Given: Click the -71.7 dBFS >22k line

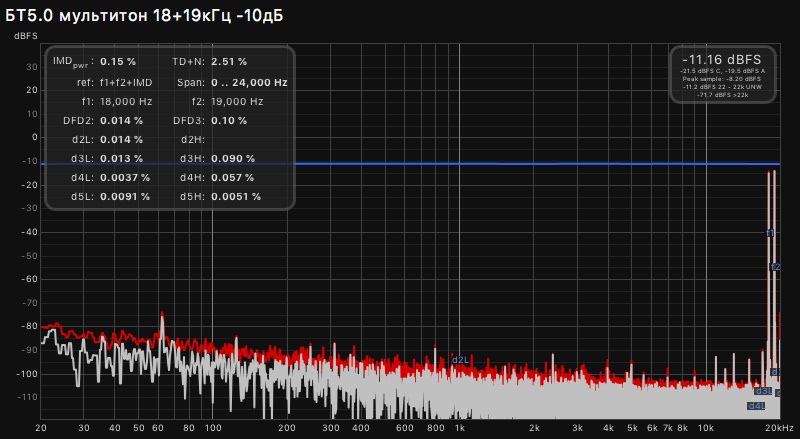Looking at the screenshot, I should 722,95.
